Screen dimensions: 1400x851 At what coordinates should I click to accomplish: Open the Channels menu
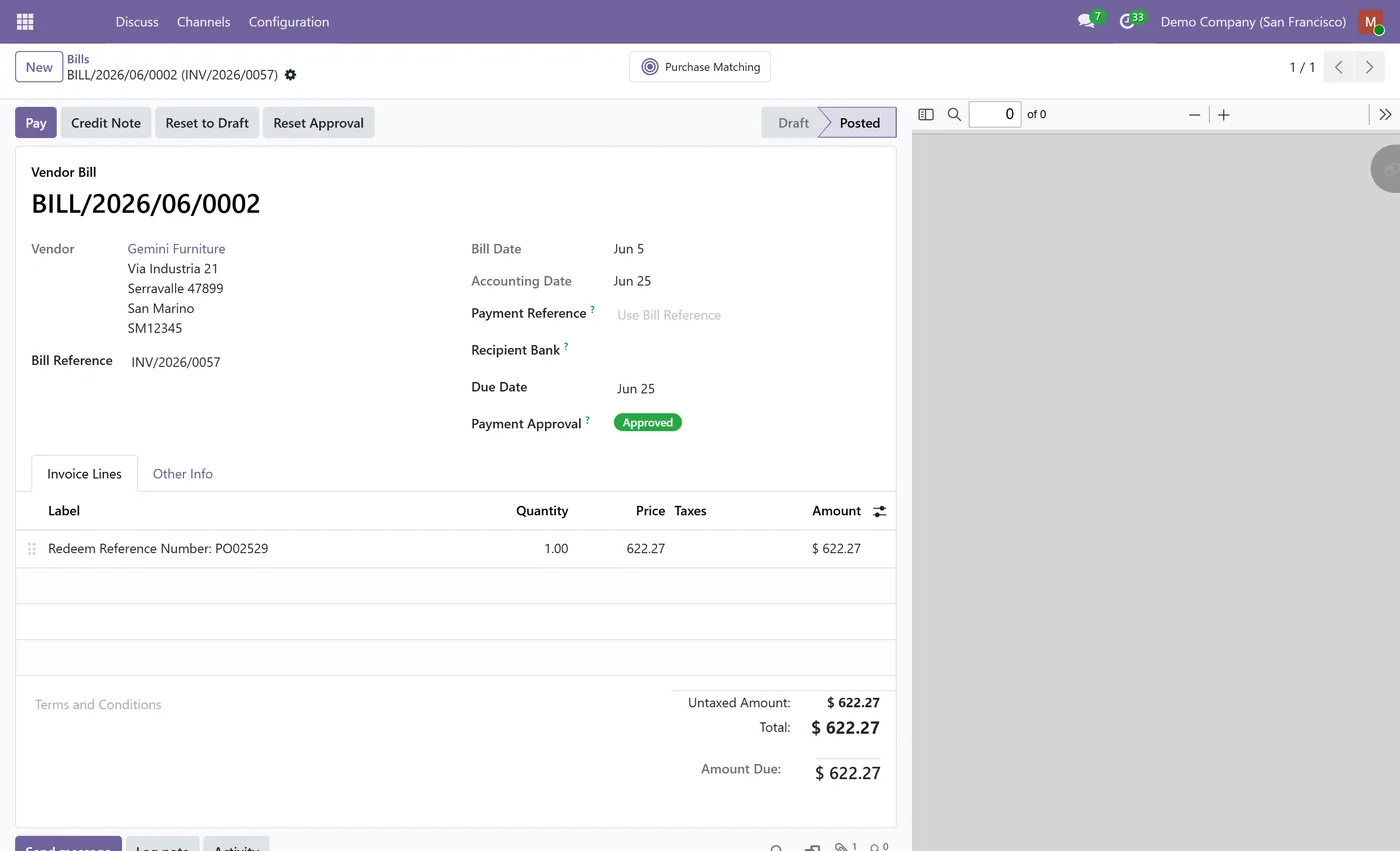[x=203, y=21]
